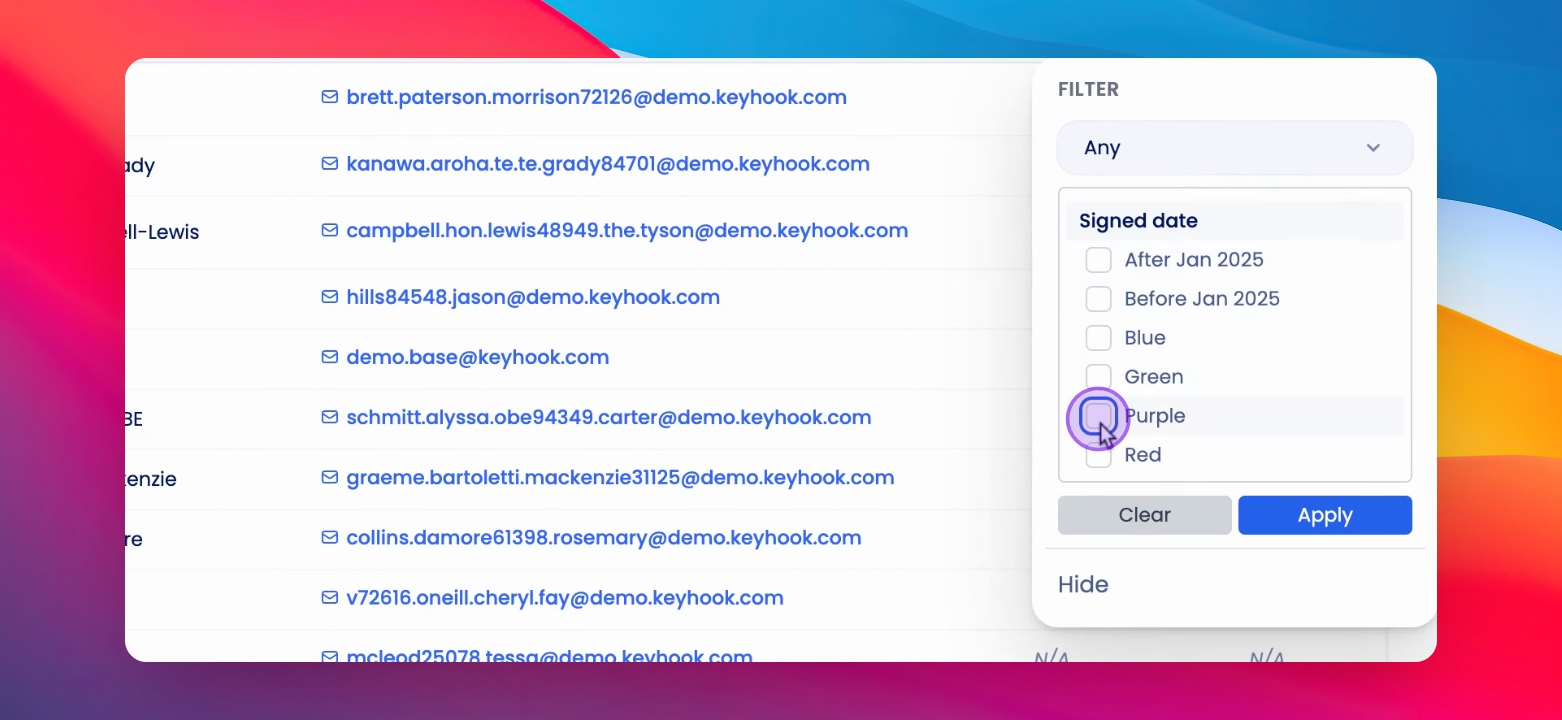
Task: Apply the selected filters
Action: click(x=1325, y=515)
